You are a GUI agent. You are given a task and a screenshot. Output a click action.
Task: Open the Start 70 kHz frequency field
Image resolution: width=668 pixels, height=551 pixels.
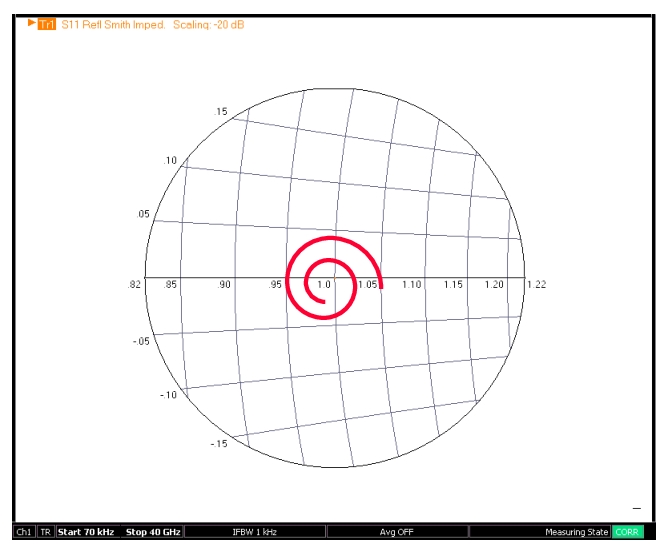click(x=86, y=532)
